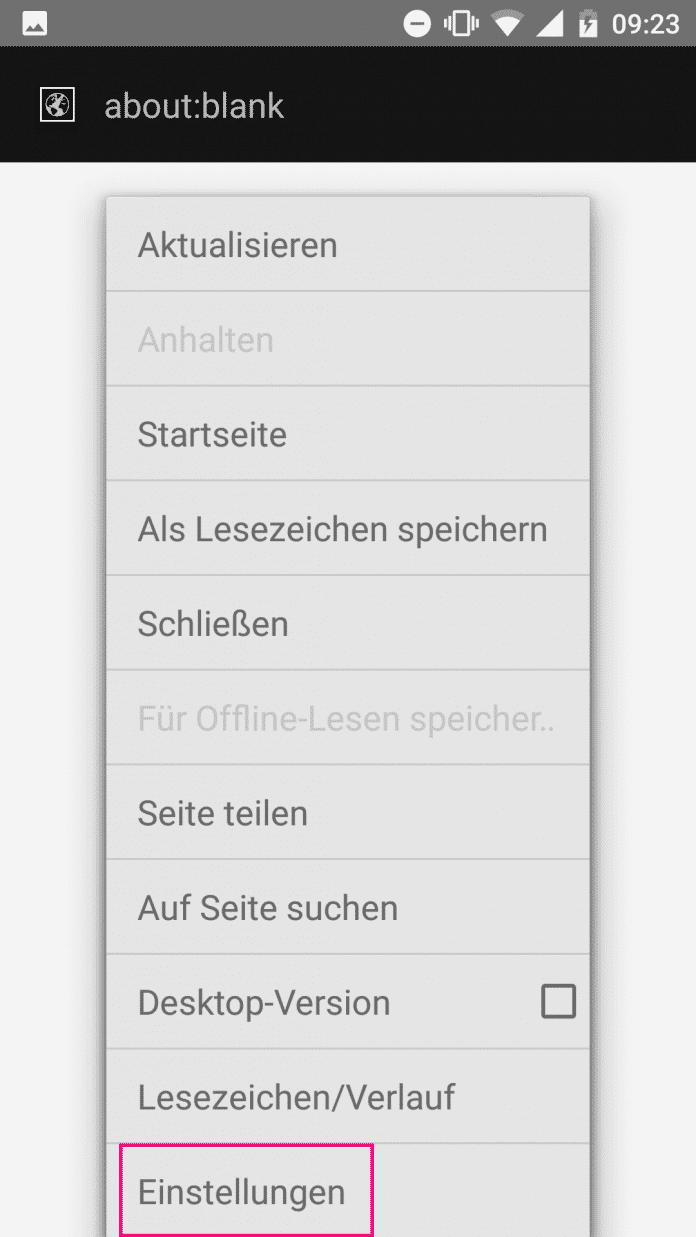Open Einstellungen from the menu
Screen dimensions: 696x1237
coord(246,1191)
